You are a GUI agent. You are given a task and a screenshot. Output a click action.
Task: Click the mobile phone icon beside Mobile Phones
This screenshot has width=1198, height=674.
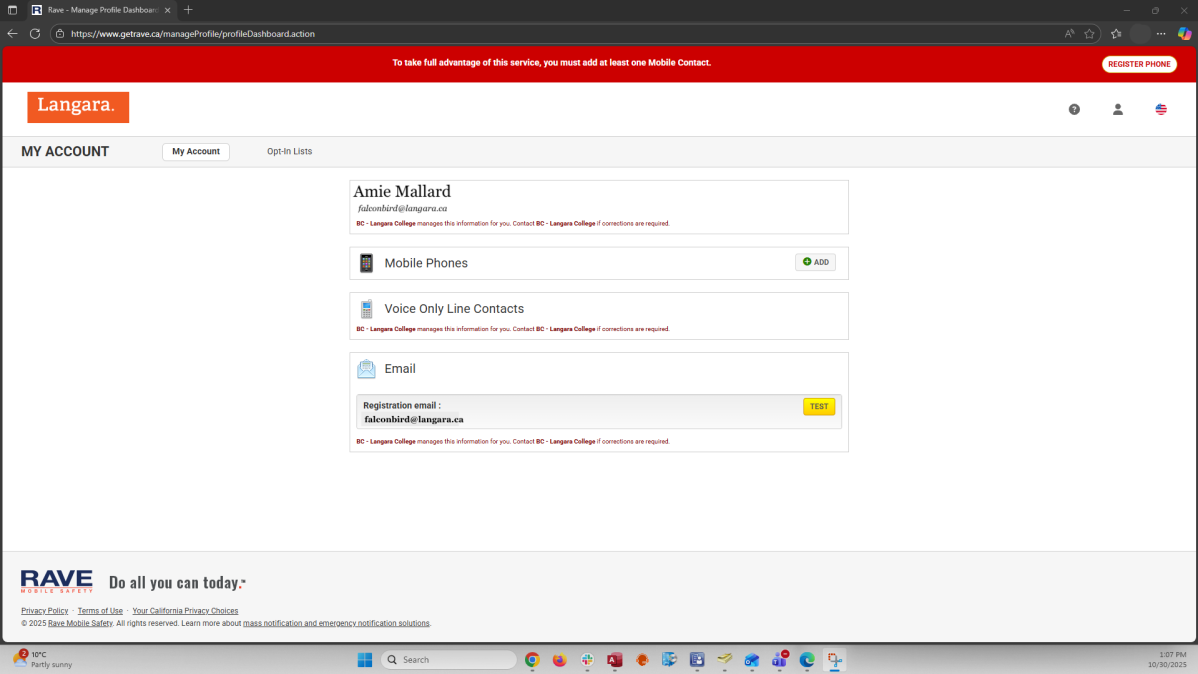click(366, 263)
